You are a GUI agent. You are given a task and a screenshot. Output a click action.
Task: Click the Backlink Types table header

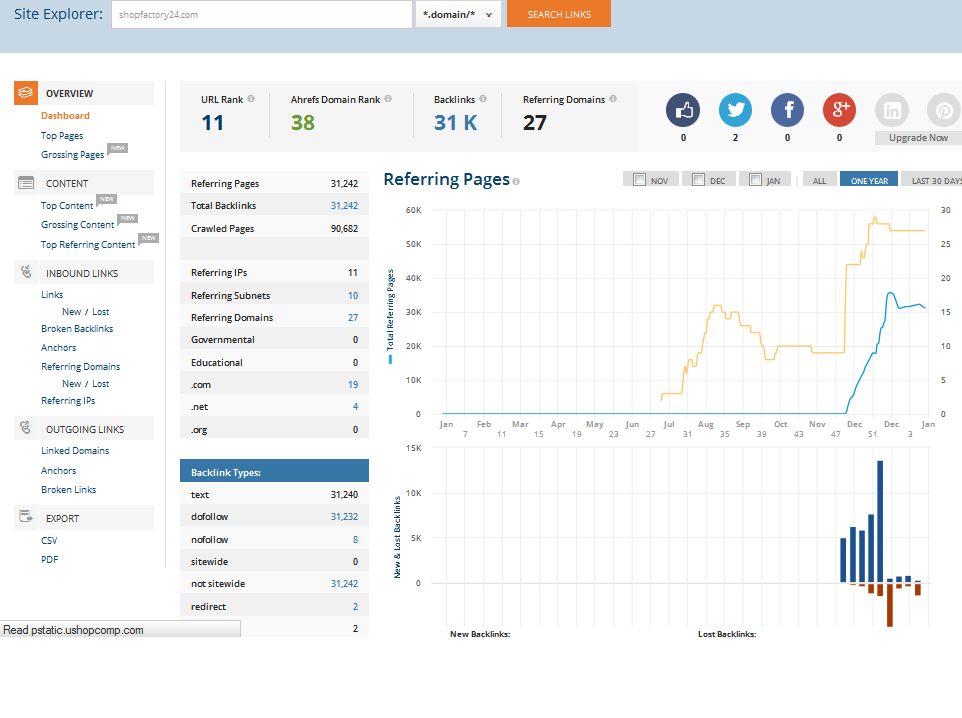pyautogui.click(x=274, y=471)
